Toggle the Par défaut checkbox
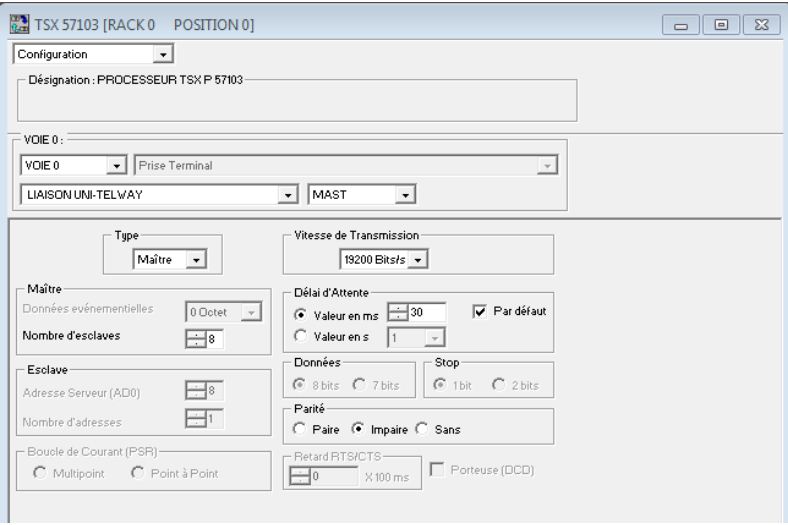 pyautogui.click(x=479, y=312)
